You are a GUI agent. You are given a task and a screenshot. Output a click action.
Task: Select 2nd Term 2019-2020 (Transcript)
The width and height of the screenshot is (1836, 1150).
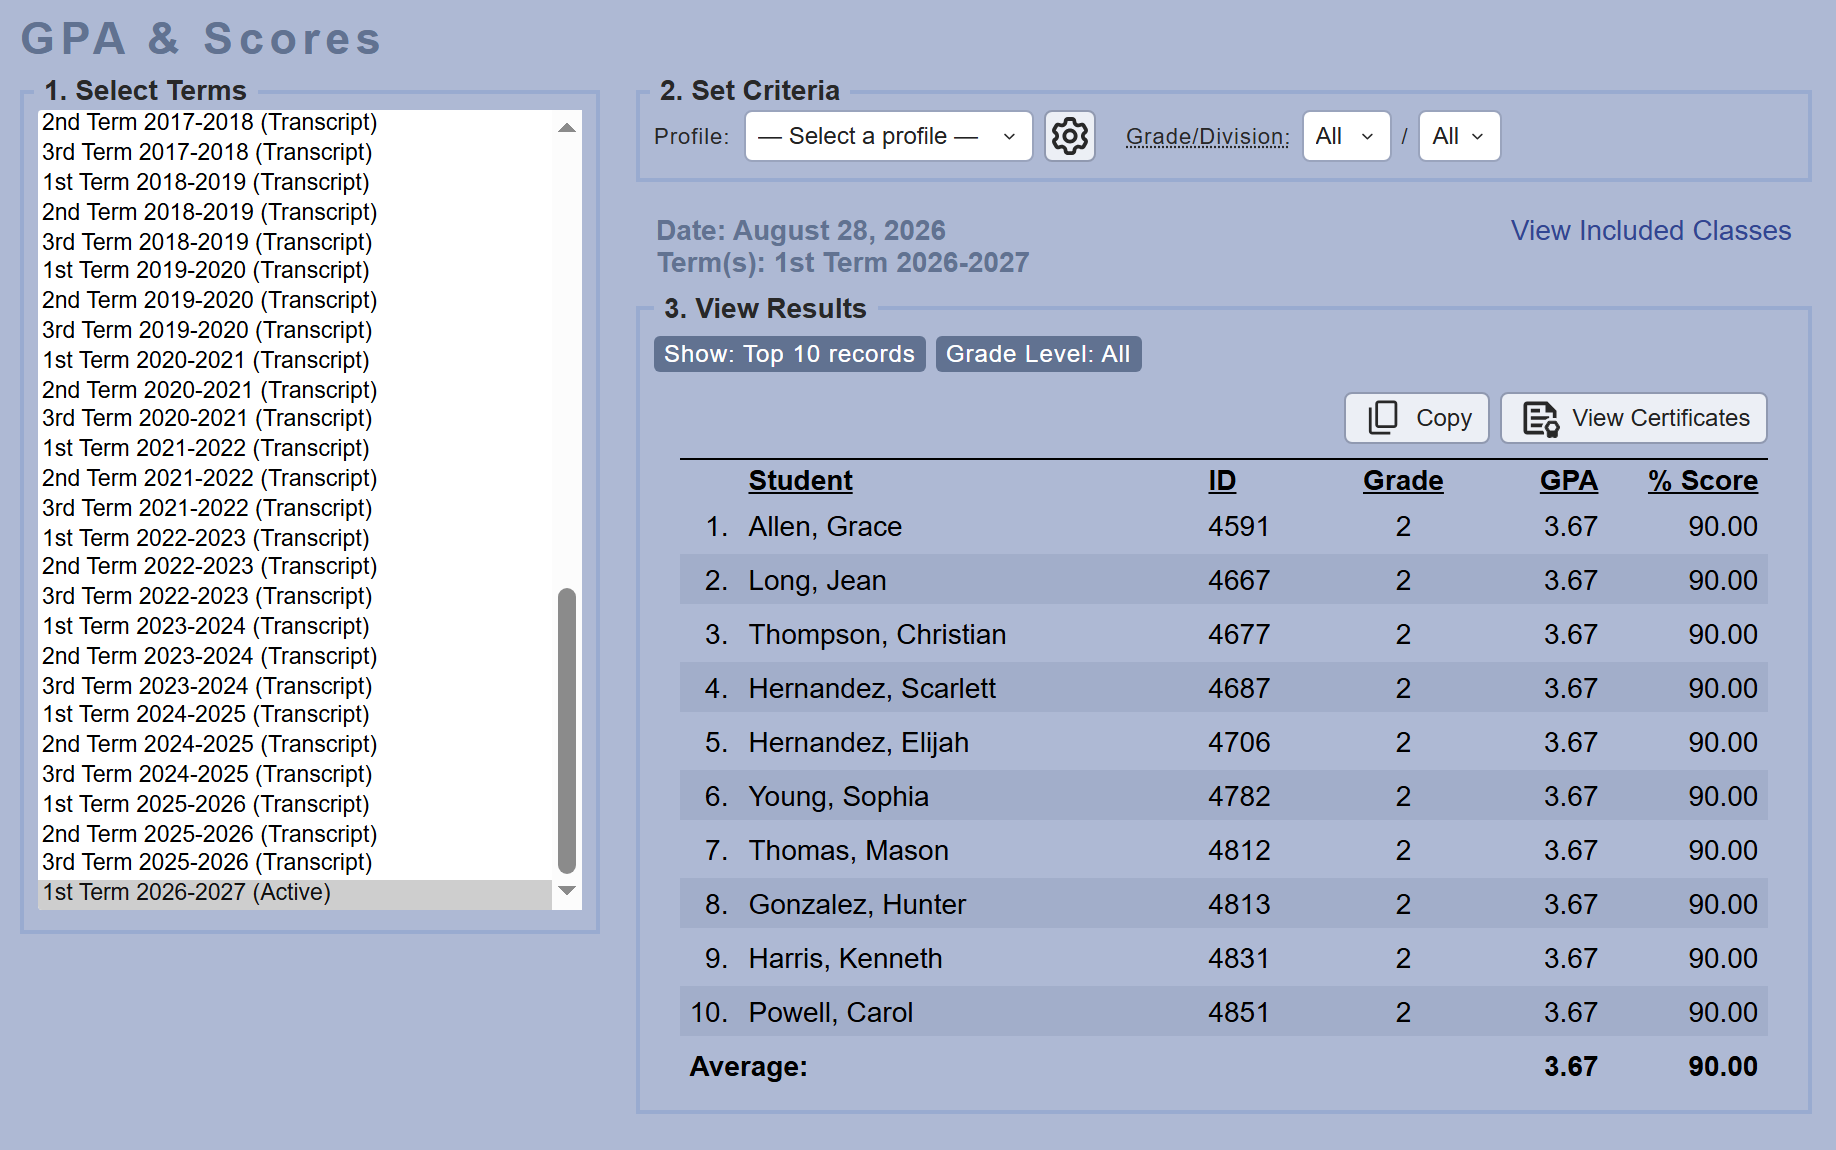tap(295, 300)
